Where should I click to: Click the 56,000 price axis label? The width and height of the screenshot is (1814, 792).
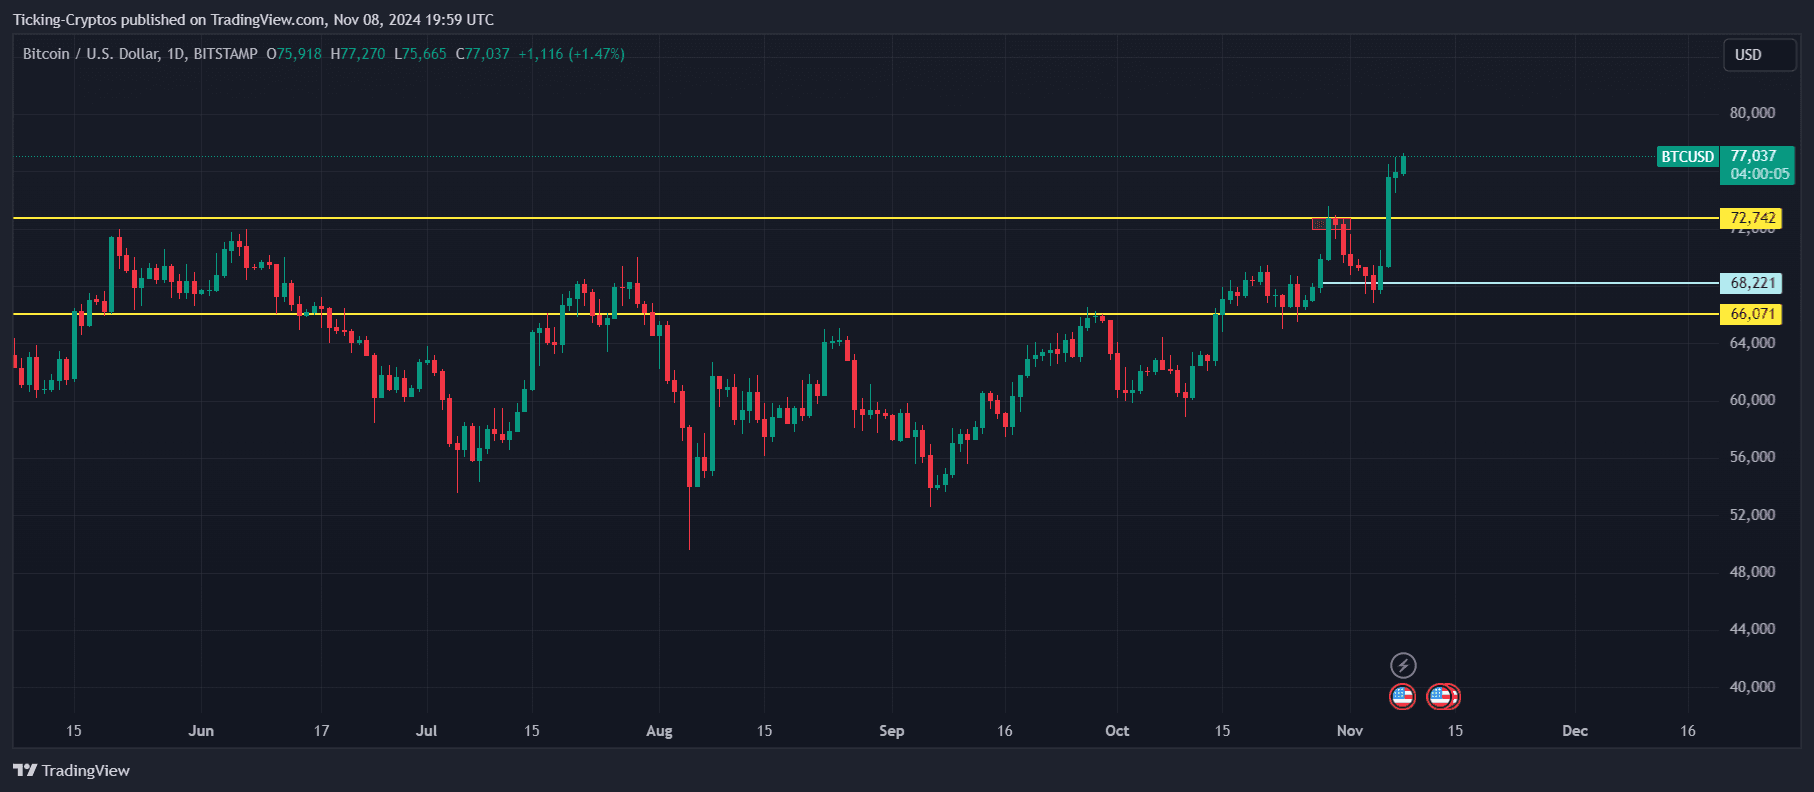click(x=1752, y=457)
